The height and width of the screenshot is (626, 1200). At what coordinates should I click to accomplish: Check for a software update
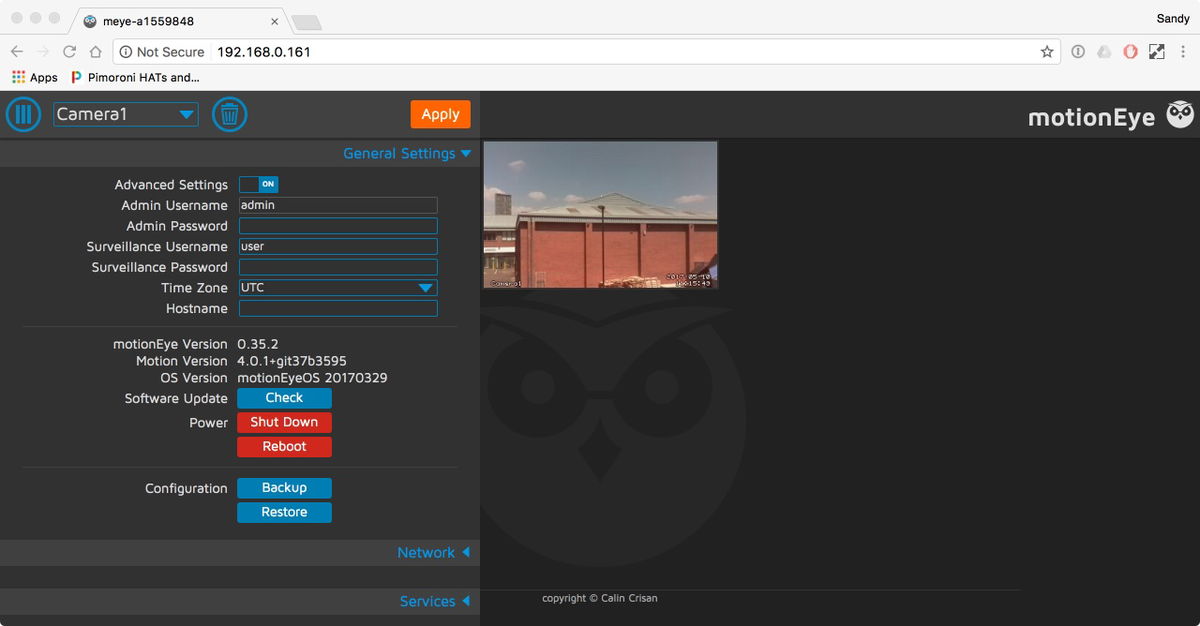pos(284,397)
